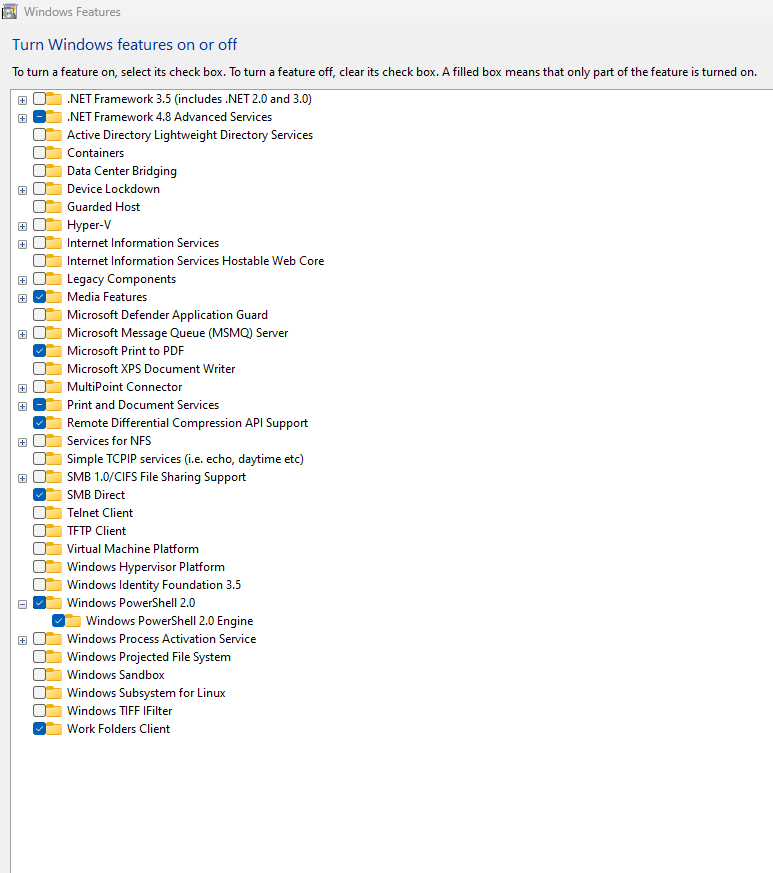Select Windows TIFF IFilter label
The width and height of the screenshot is (773, 873).
[120, 711]
